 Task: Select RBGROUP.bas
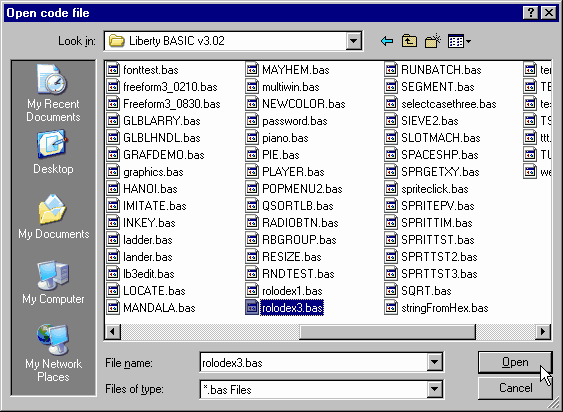tap(299, 240)
